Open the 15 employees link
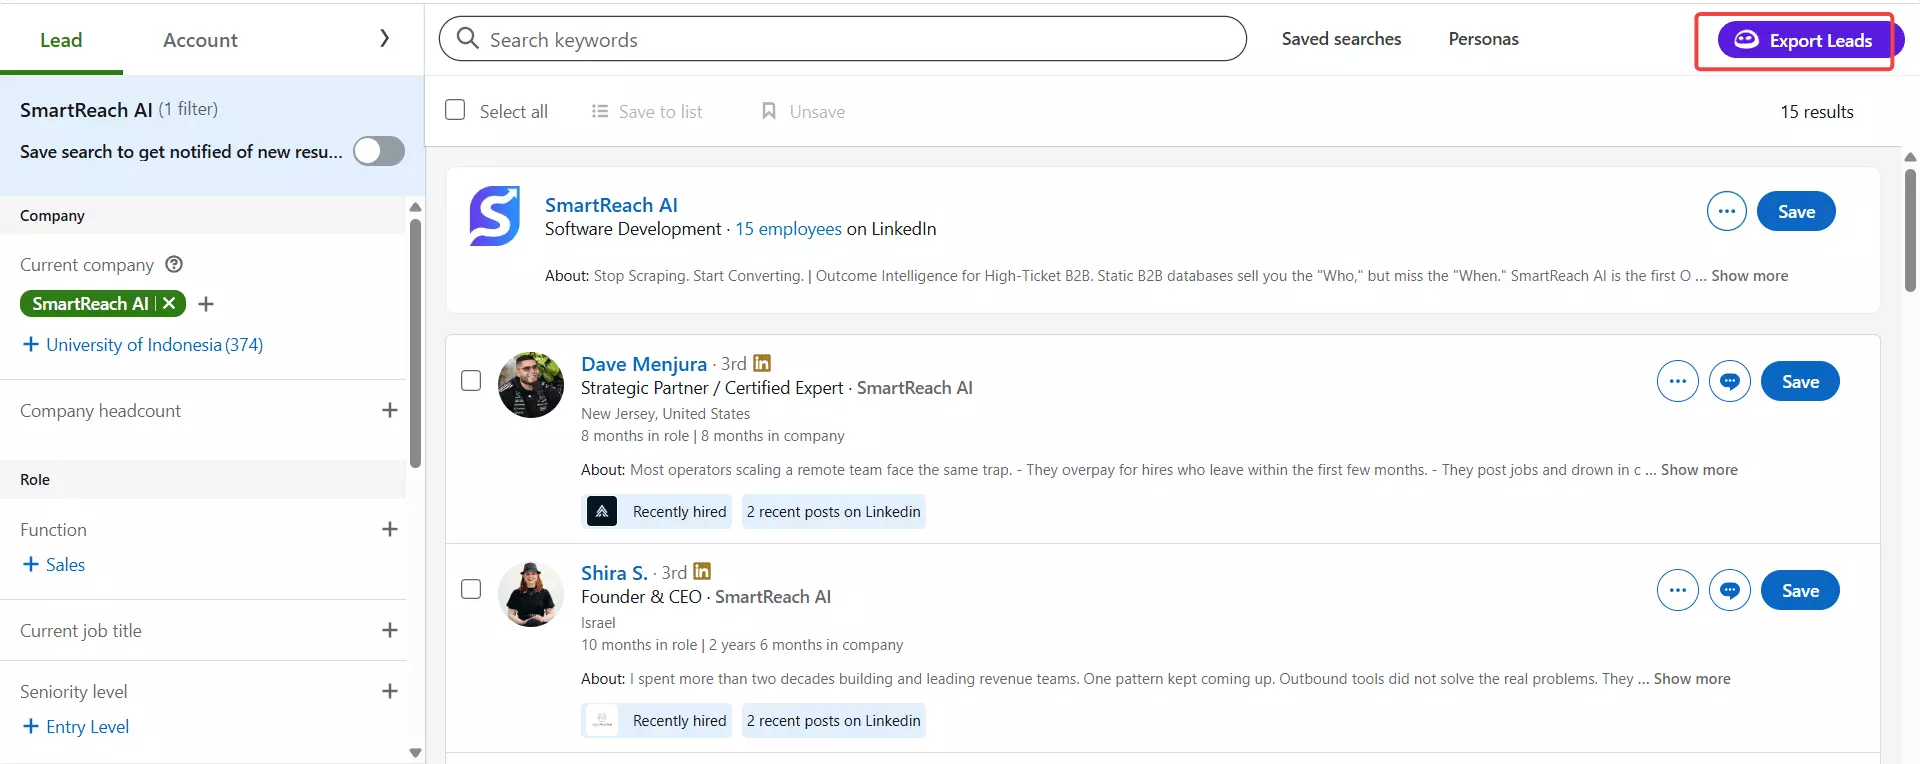 pyautogui.click(x=788, y=229)
